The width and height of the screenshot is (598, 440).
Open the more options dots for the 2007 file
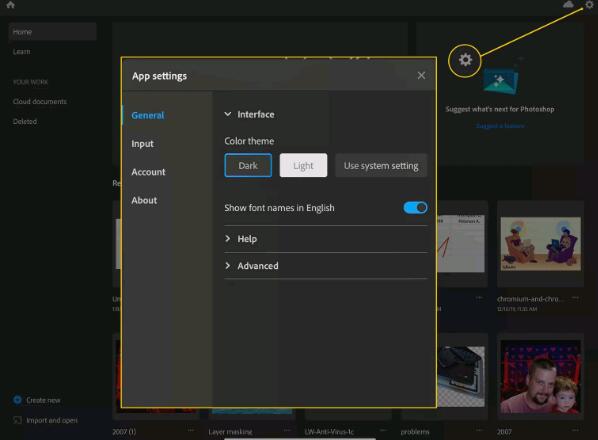point(575,430)
